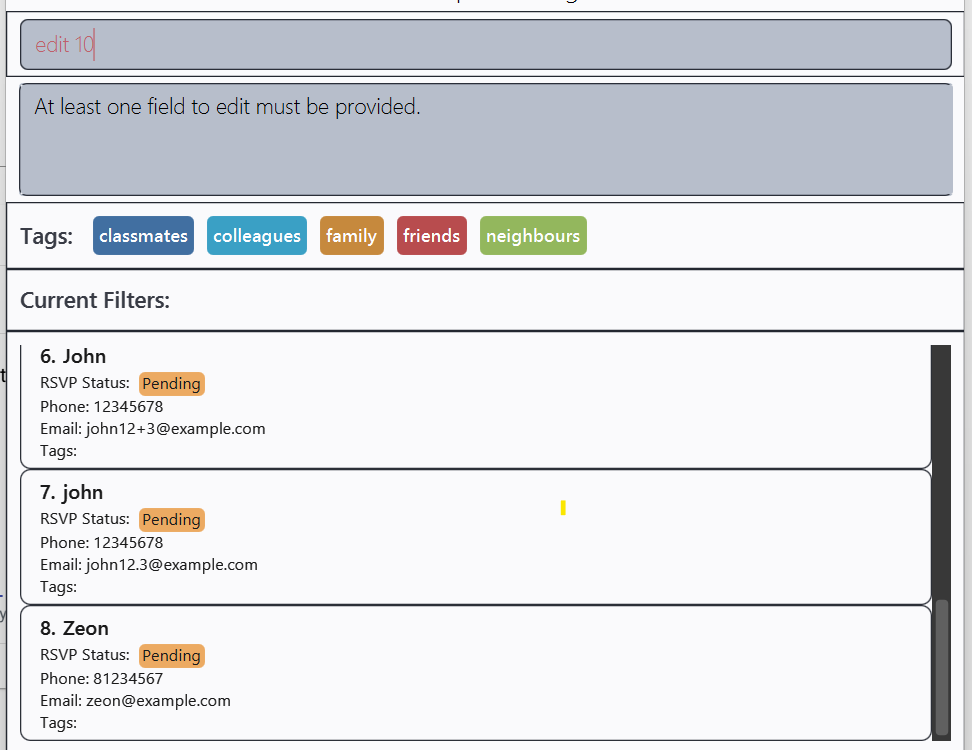This screenshot has height=750, width=972.
Task: Click 'Tags:' line in 7. john's card
Action: [x=58, y=587]
